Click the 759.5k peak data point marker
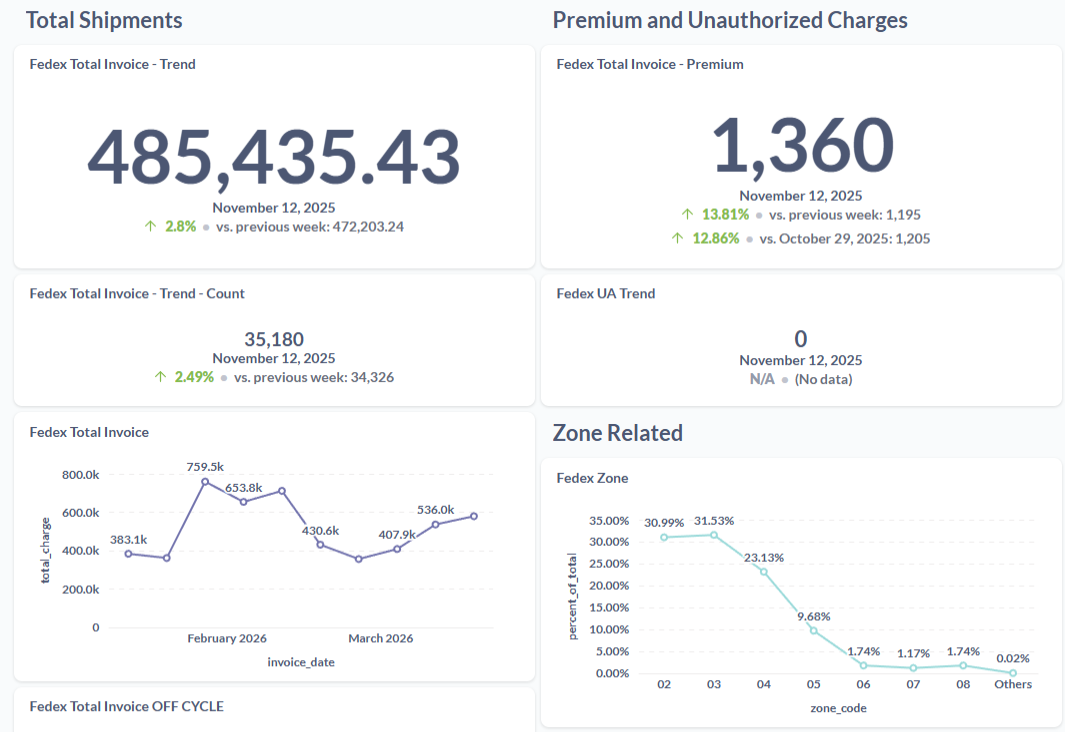The width and height of the screenshot is (1065, 732). click(206, 483)
